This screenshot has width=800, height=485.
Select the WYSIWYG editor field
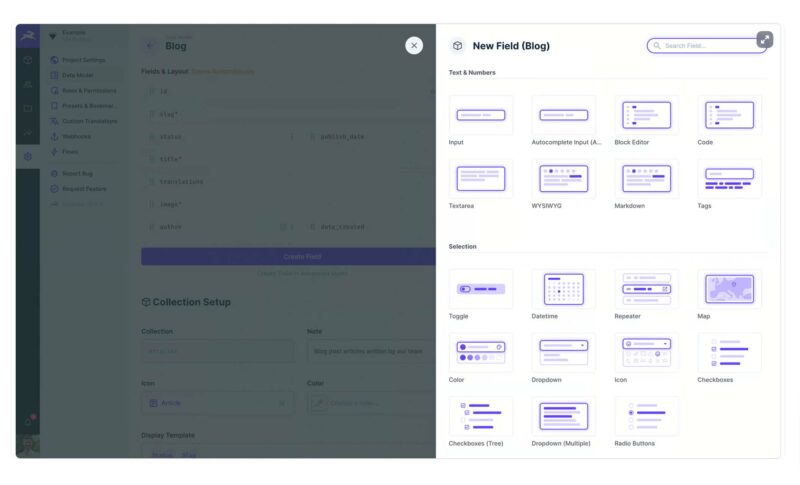564,178
